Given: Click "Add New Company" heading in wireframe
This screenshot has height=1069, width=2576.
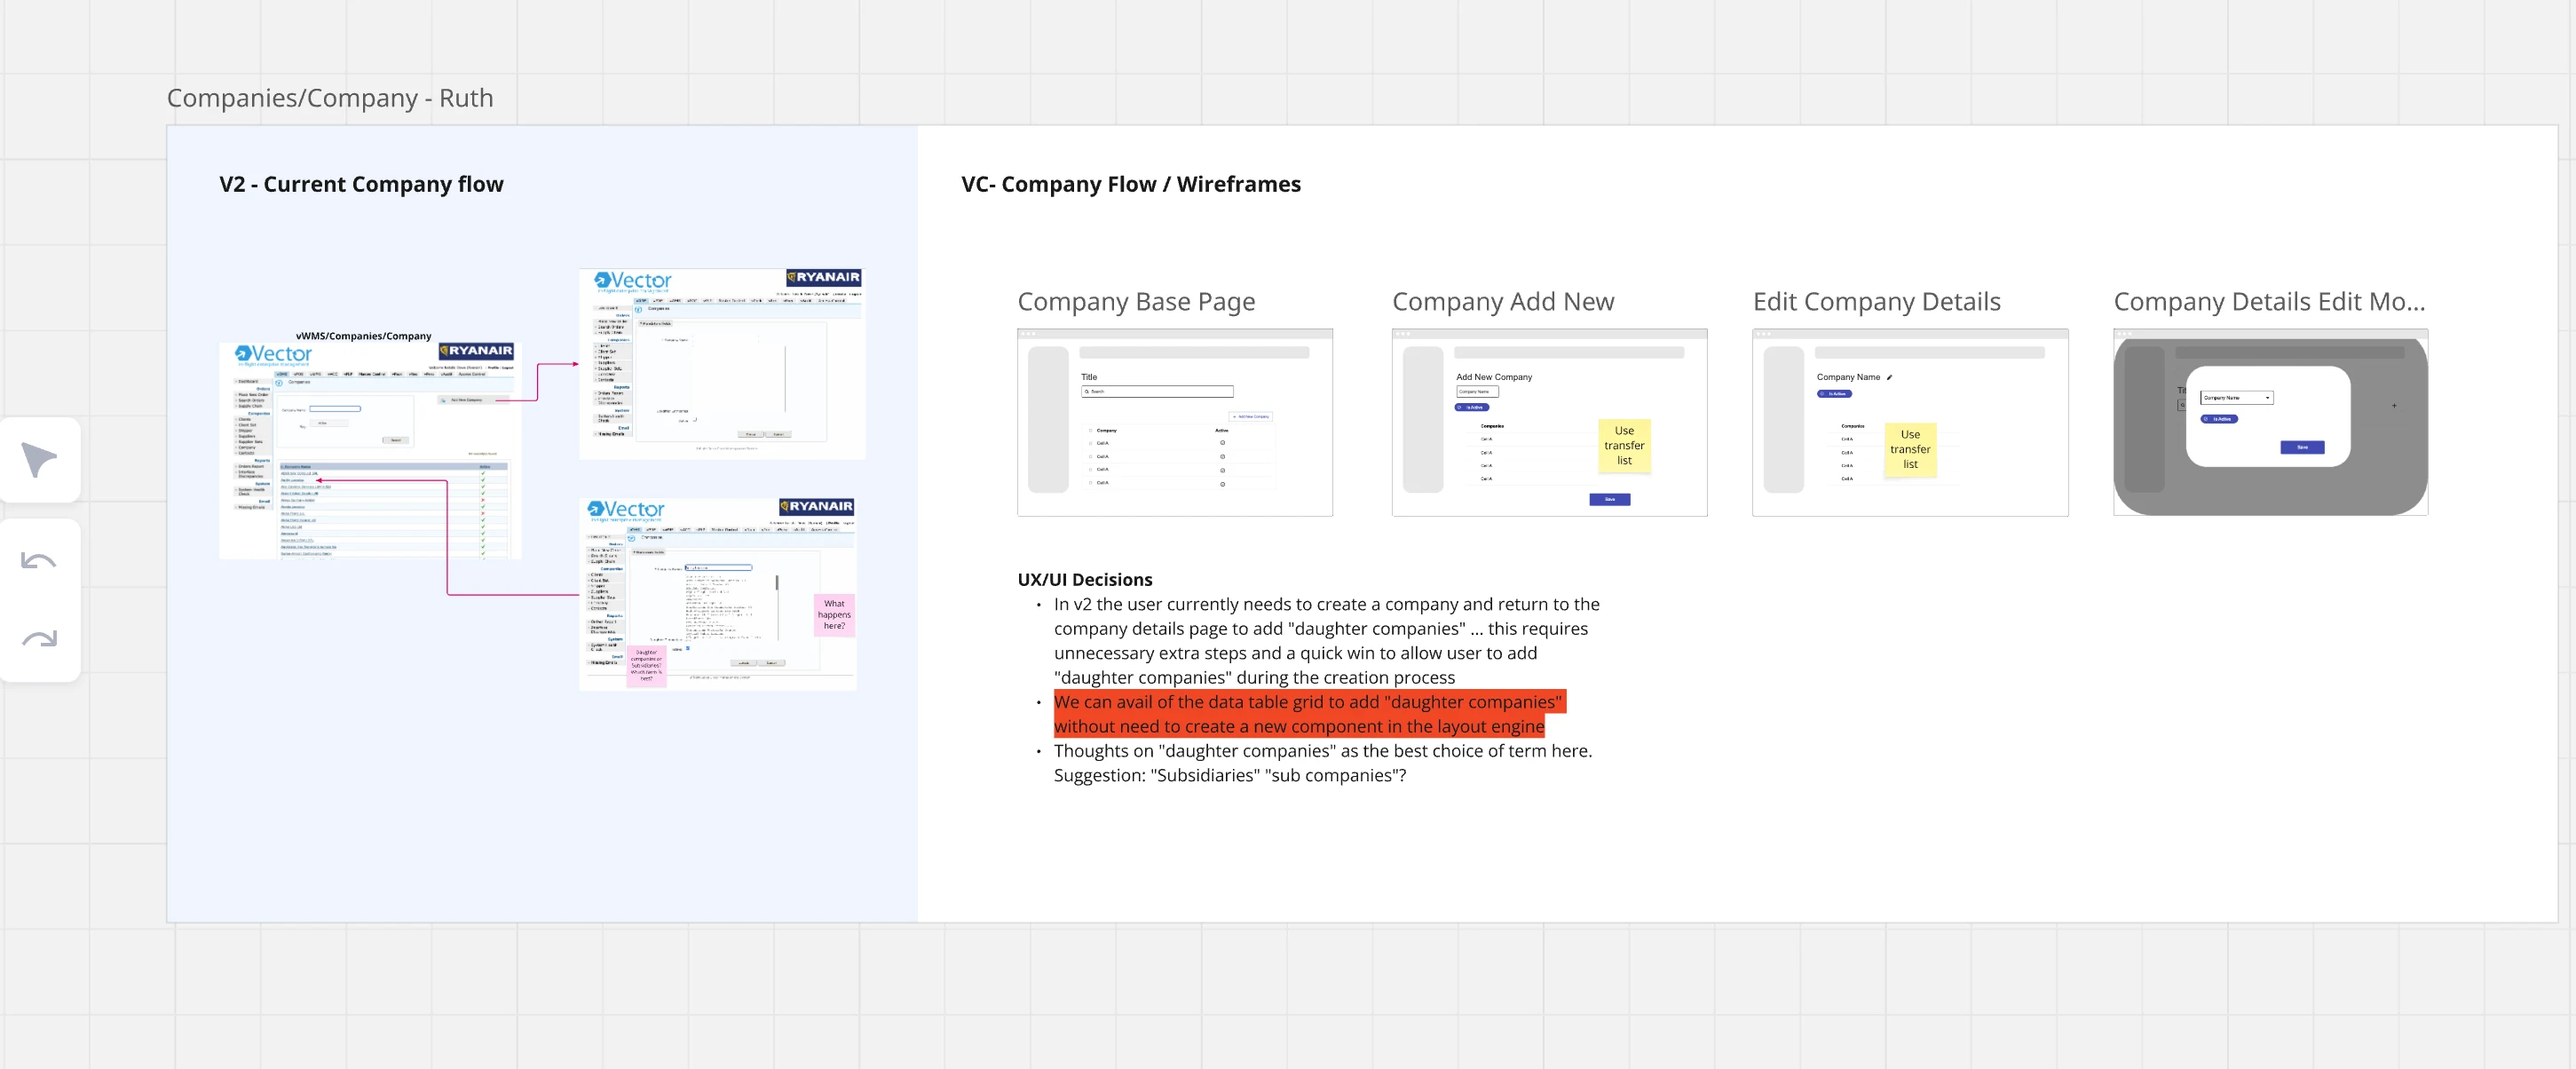Looking at the screenshot, I should pyautogui.click(x=1494, y=377).
